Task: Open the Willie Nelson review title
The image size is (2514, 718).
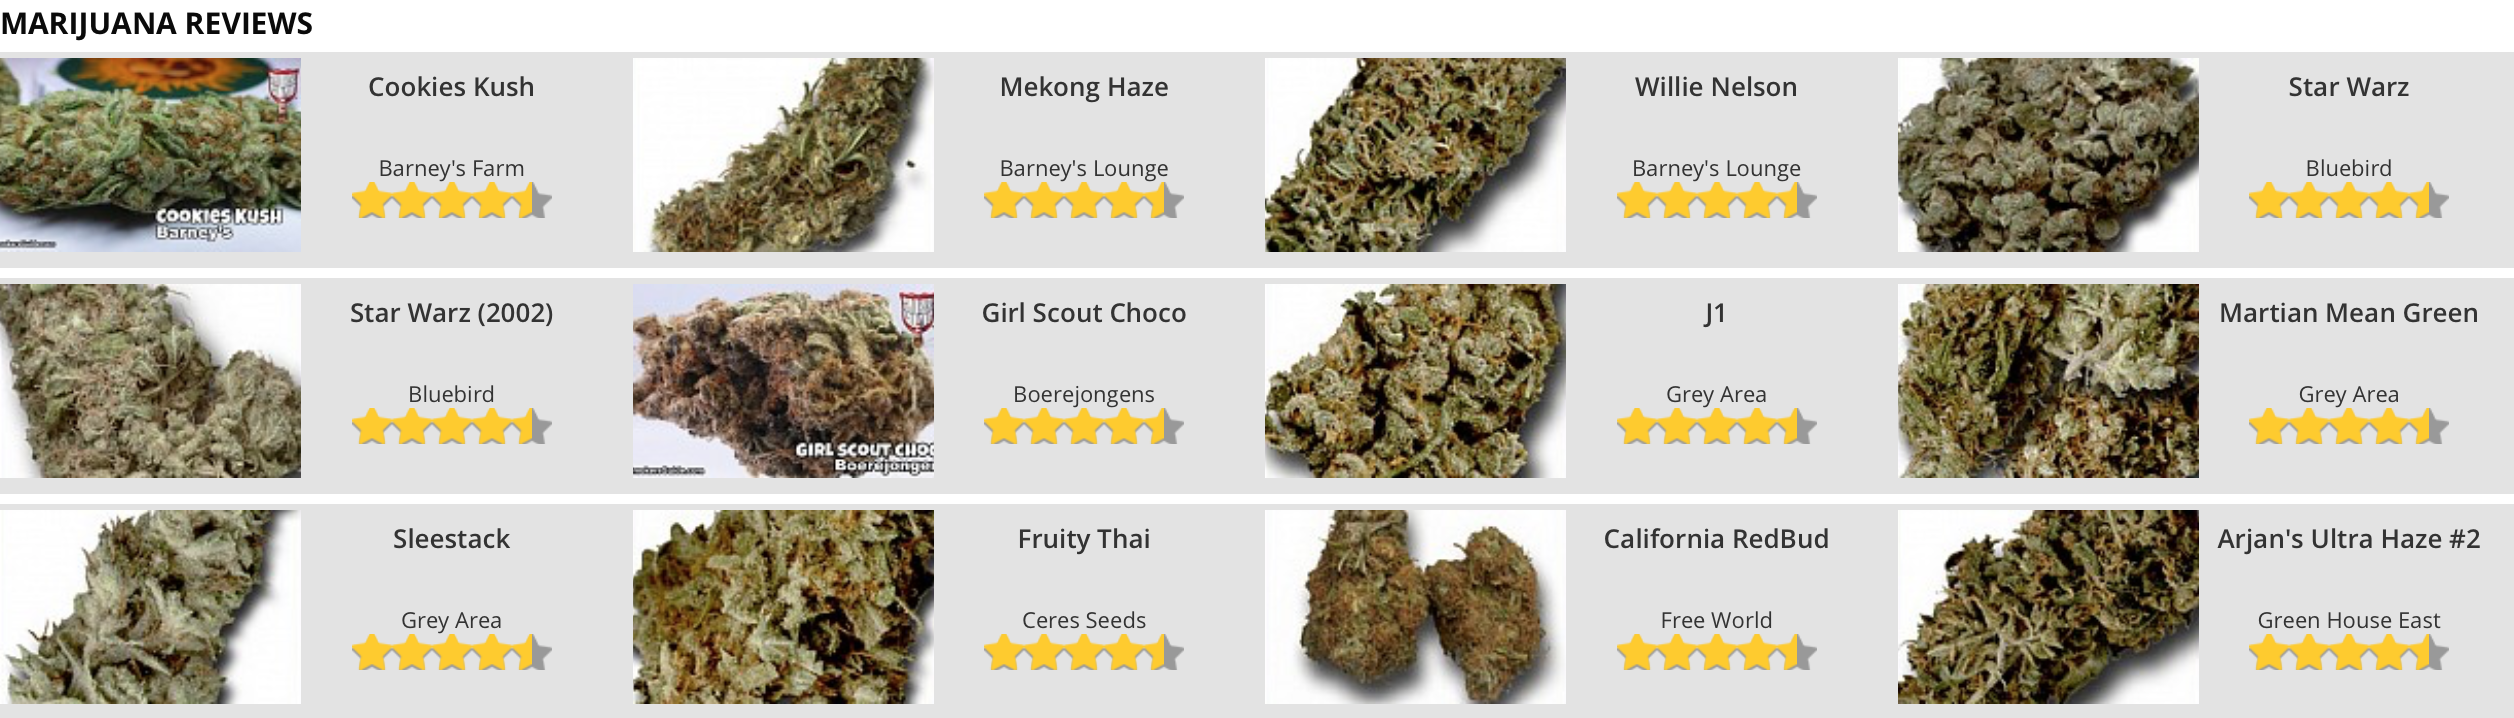Action: 1716,87
